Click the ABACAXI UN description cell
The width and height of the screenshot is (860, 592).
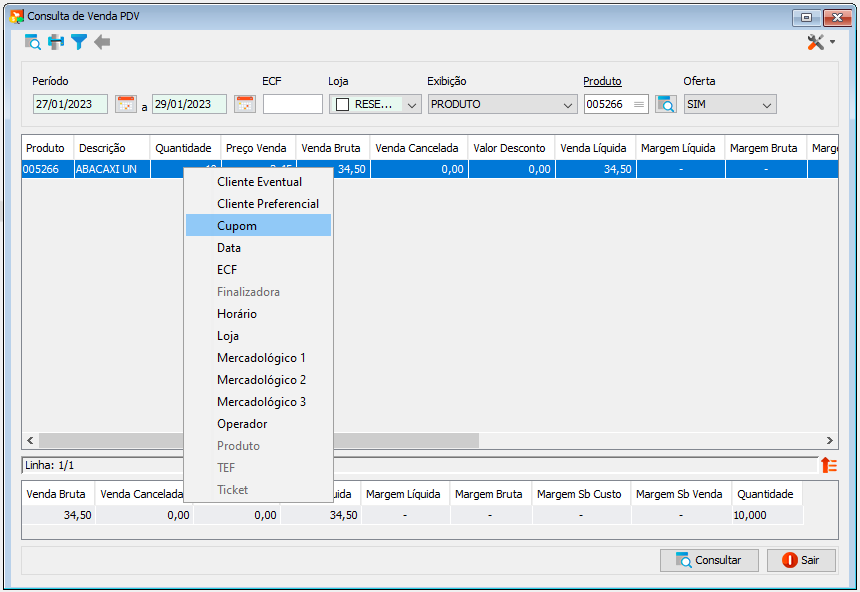pyautogui.click(x=112, y=169)
